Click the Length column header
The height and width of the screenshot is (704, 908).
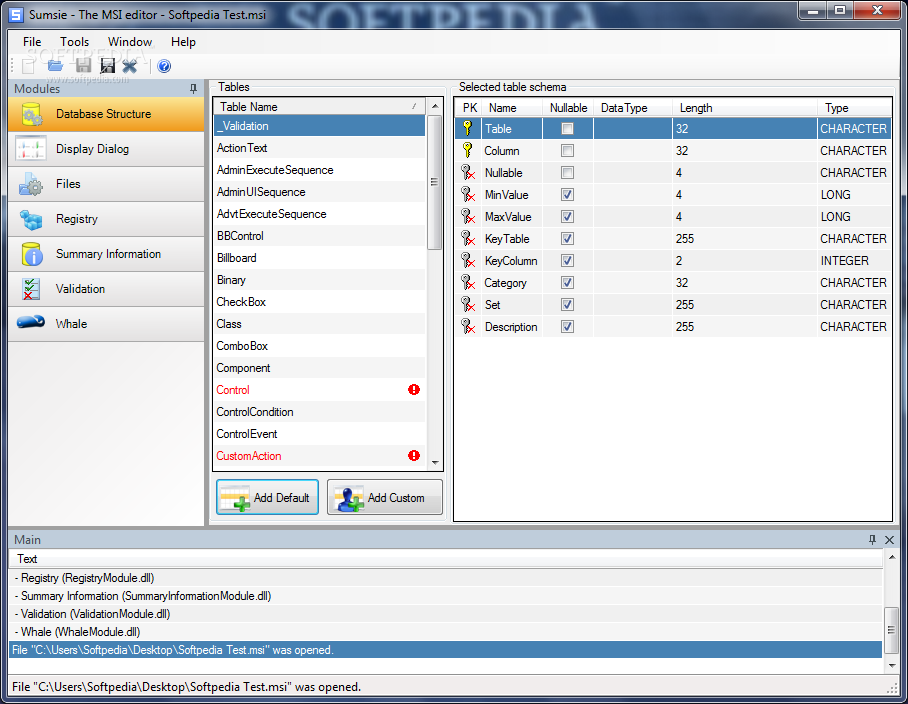point(745,108)
